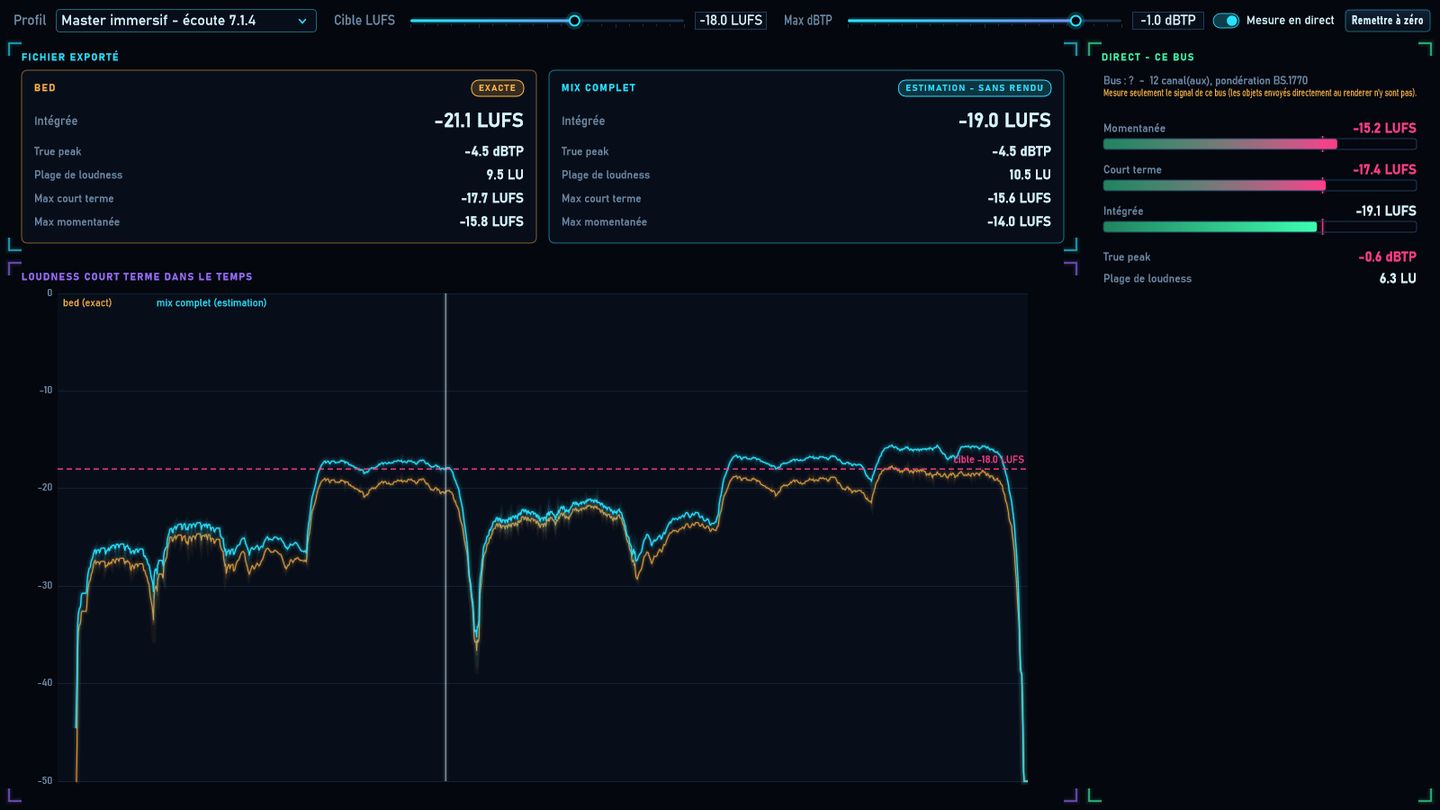This screenshot has height=810, width=1440.
Task: Click the Momentanée level meter bar
Action: [1260, 144]
